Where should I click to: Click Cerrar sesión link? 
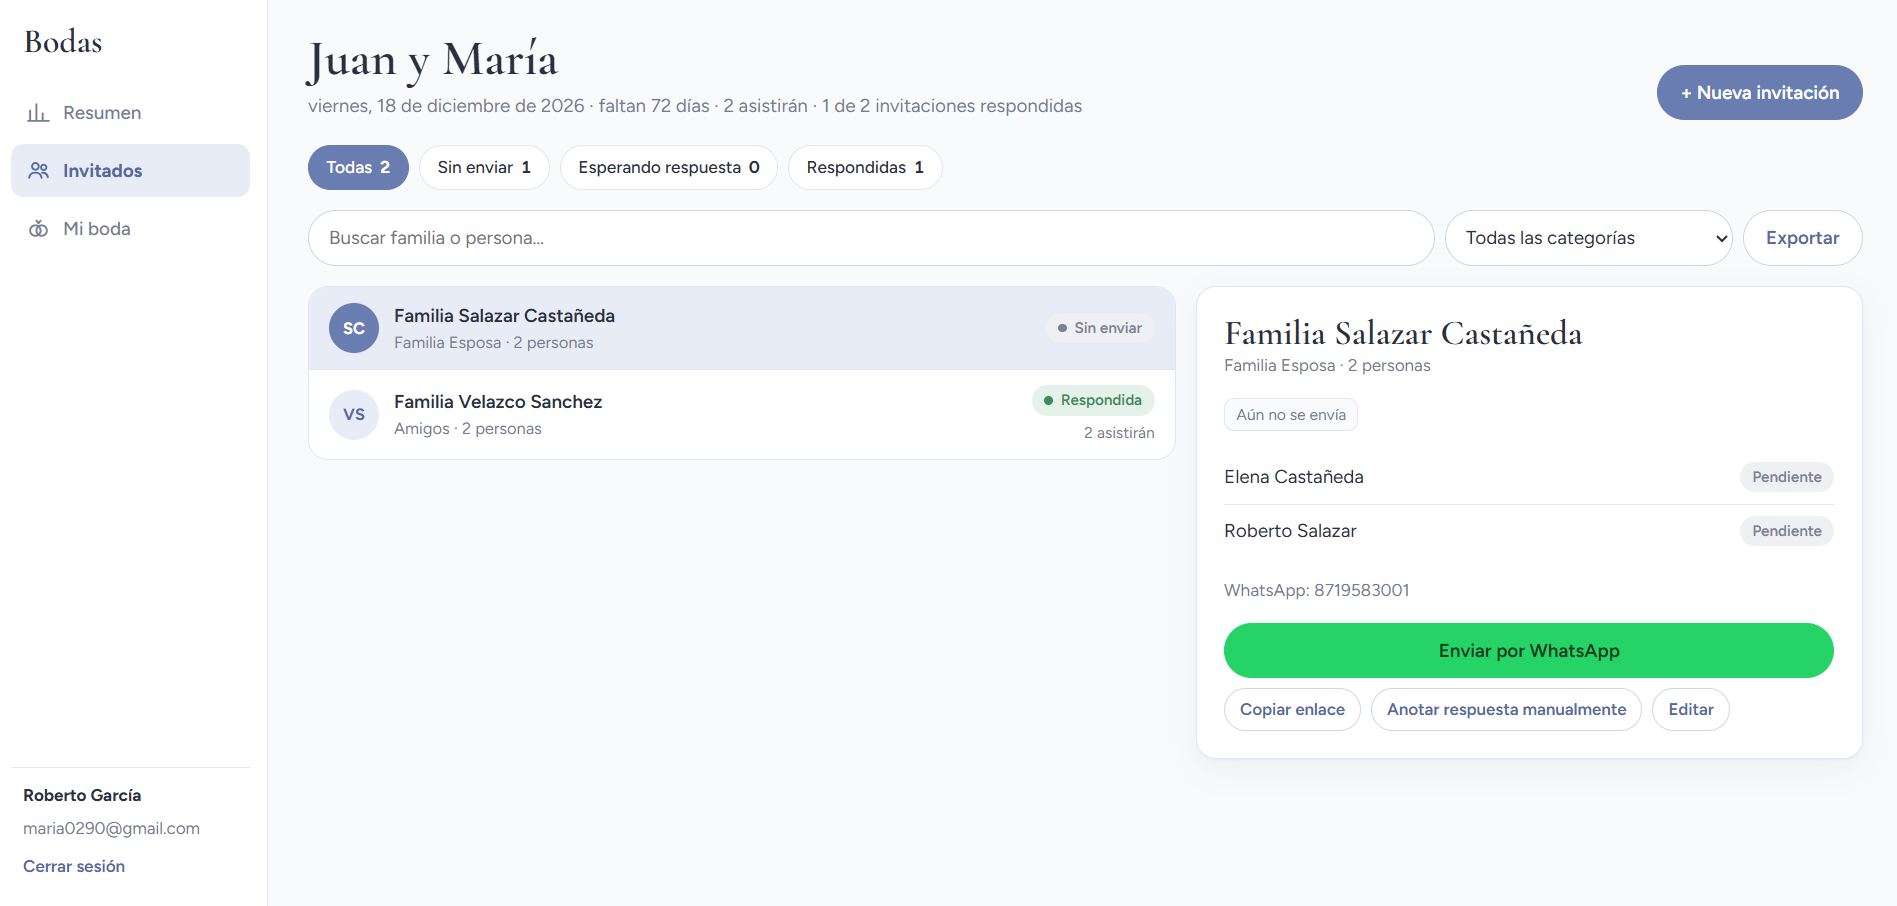(74, 867)
